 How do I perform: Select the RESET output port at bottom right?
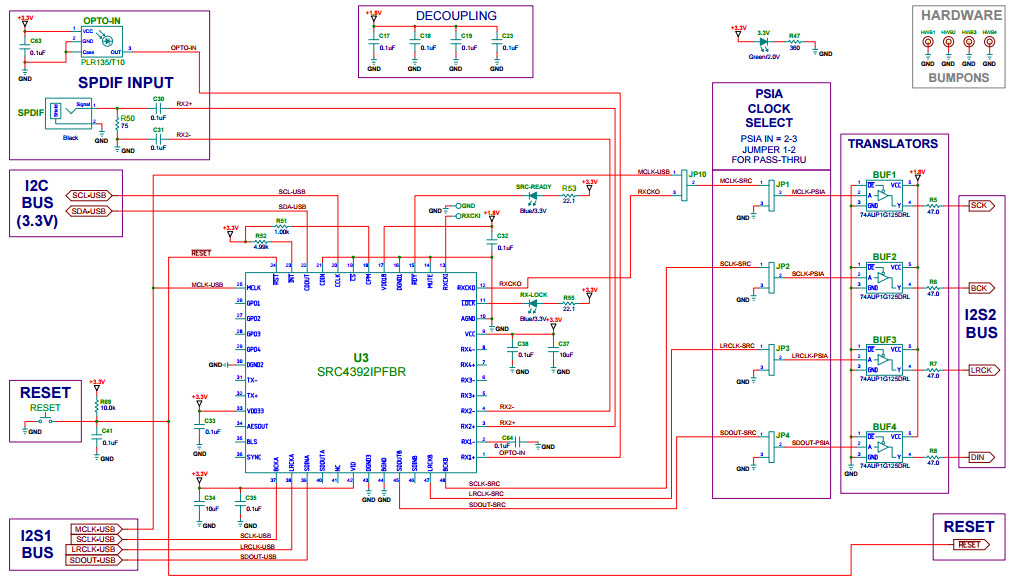(970, 545)
